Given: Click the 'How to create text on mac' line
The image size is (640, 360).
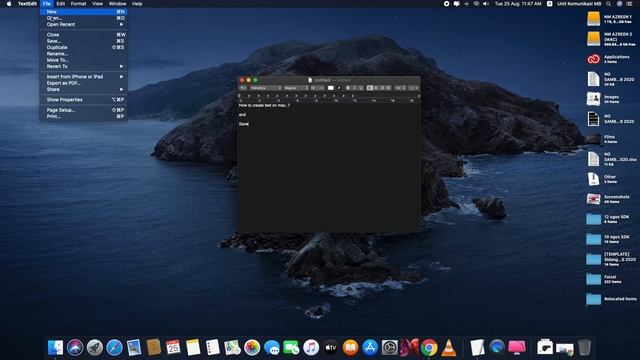Looking at the screenshot, I should 264,105.
